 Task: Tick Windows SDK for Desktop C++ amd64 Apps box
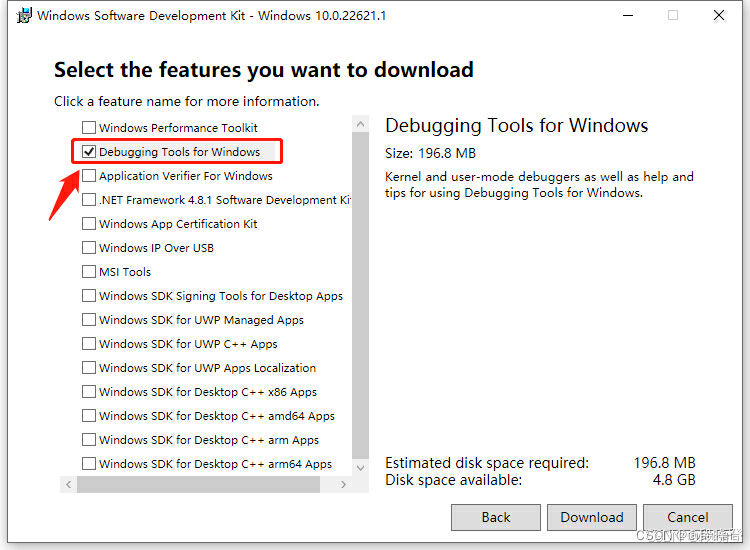tap(89, 416)
